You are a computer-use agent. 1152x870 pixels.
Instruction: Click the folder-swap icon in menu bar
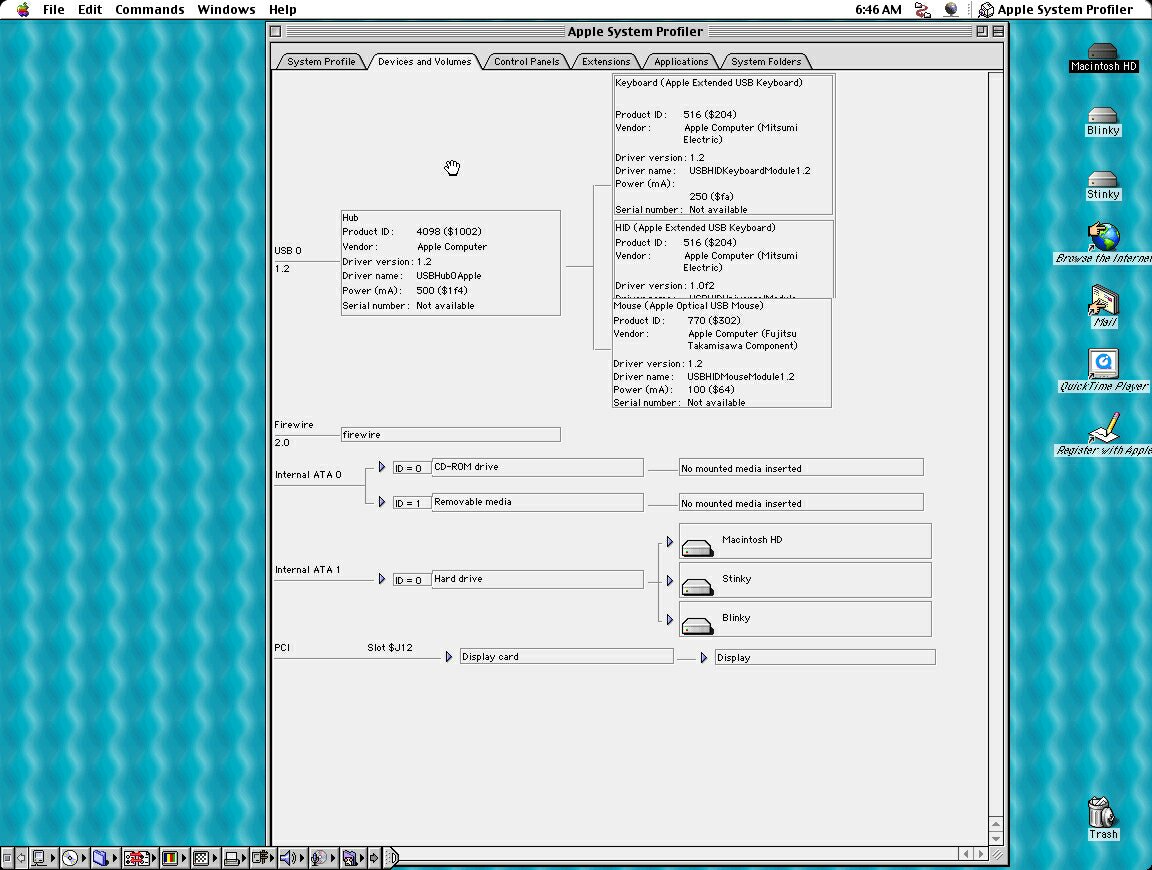click(x=922, y=10)
